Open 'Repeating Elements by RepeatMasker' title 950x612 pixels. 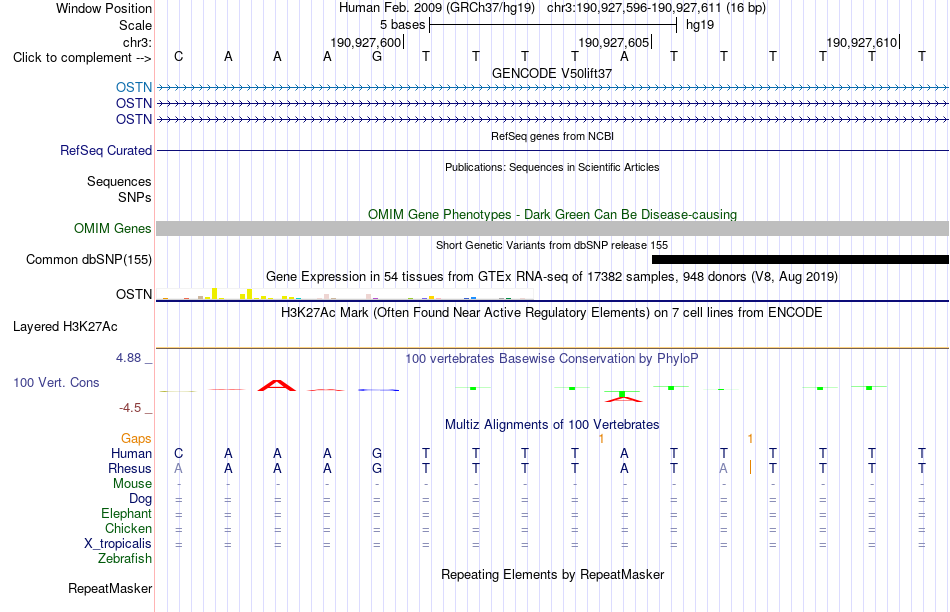pos(552,574)
